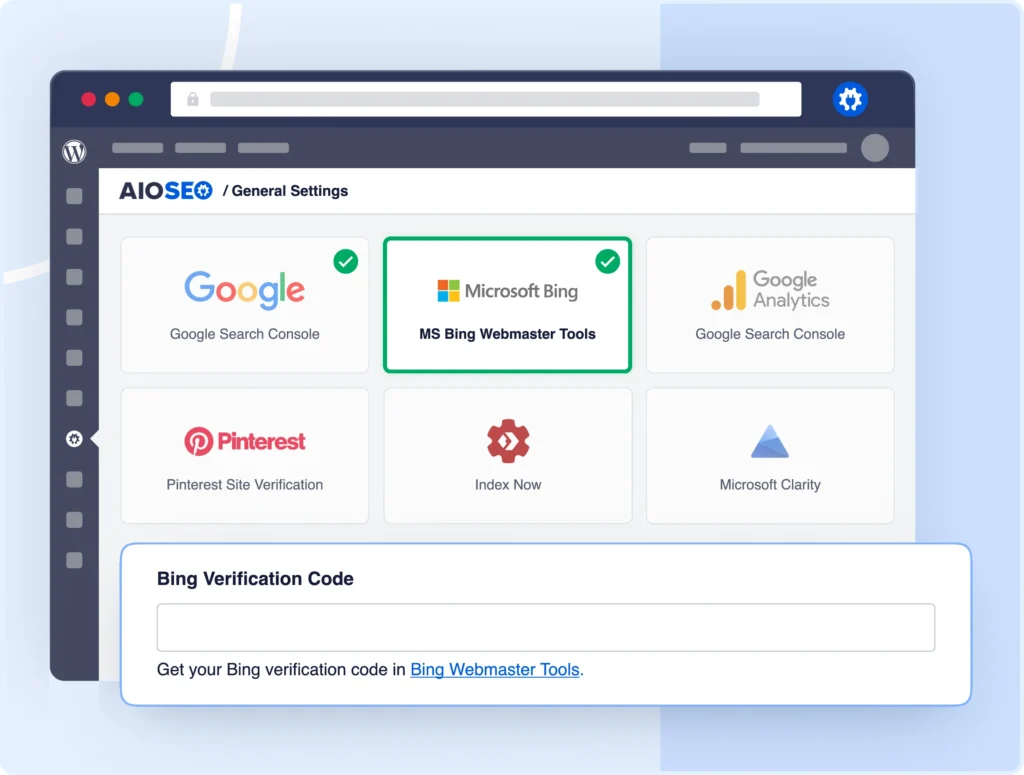Switch to the Pinterest Site Verification card
1024x775 pixels.
click(x=244, y=456)
